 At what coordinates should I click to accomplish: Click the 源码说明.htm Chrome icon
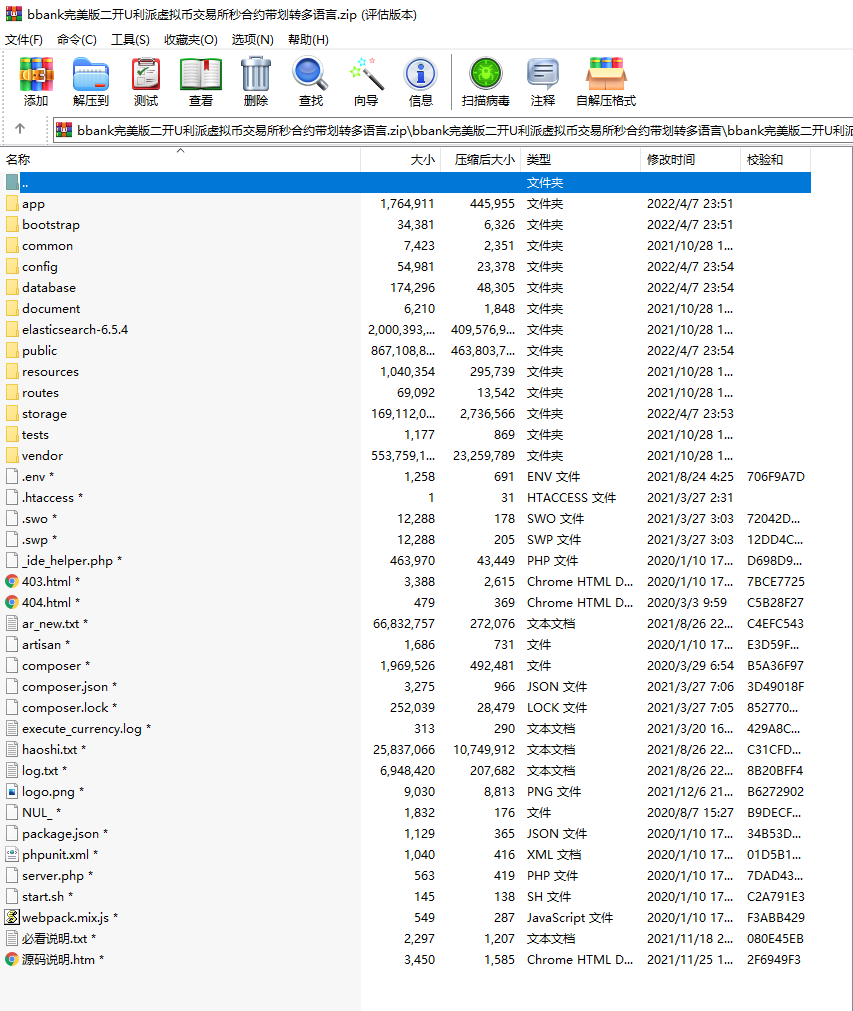[12, 959]
